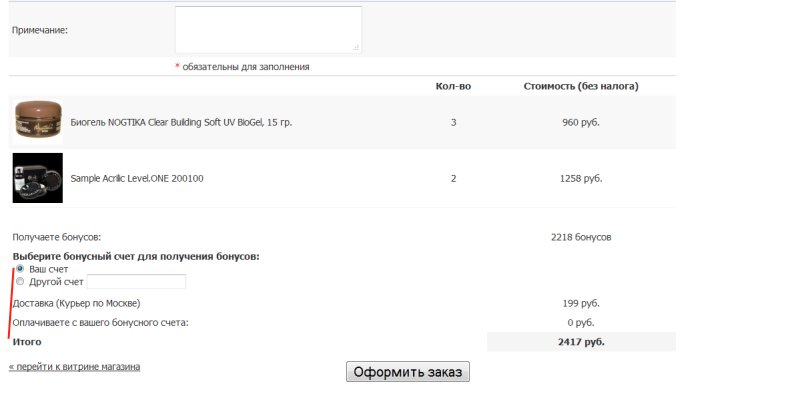Open the NOGTIKA BioGel jar product thumbnail
Viewport: 800px width, 398px height.
tap(38, 122)
